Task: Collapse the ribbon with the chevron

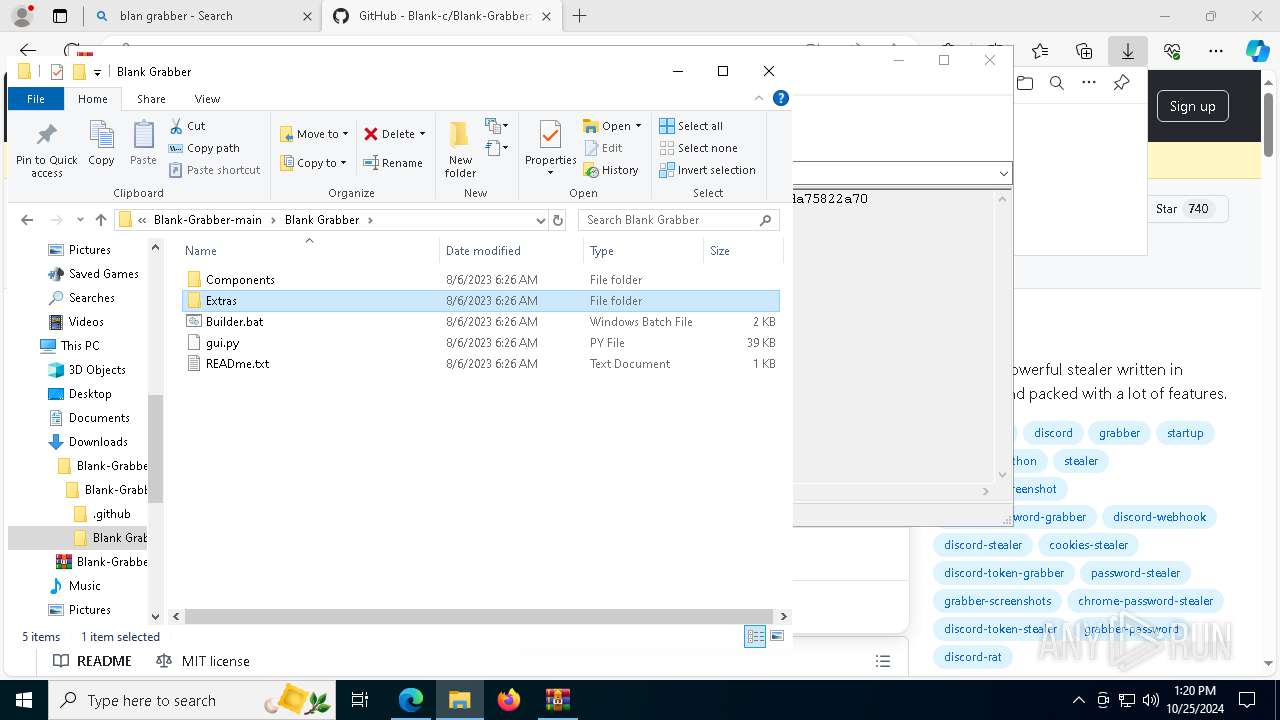Action: point(759,98)
